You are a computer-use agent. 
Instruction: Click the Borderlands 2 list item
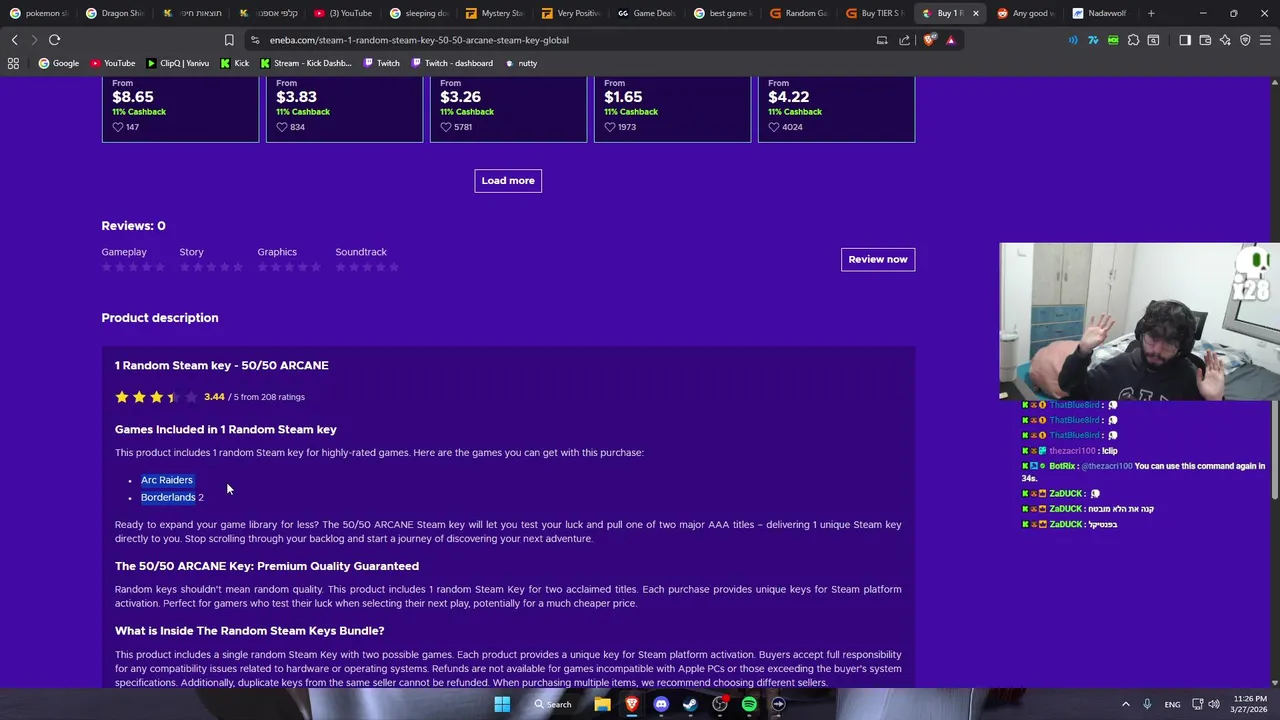pyautogui.click(x=172, y=497)
